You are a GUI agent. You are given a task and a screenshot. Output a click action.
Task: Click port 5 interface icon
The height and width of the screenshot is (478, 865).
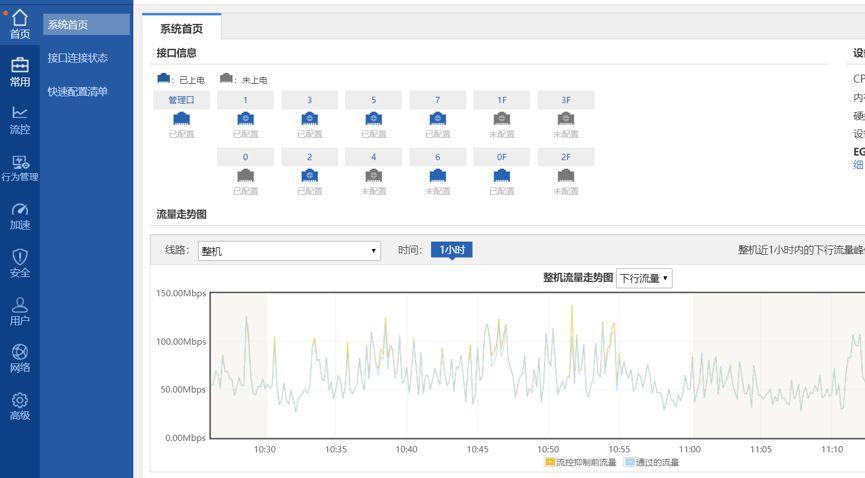[373, 119]
